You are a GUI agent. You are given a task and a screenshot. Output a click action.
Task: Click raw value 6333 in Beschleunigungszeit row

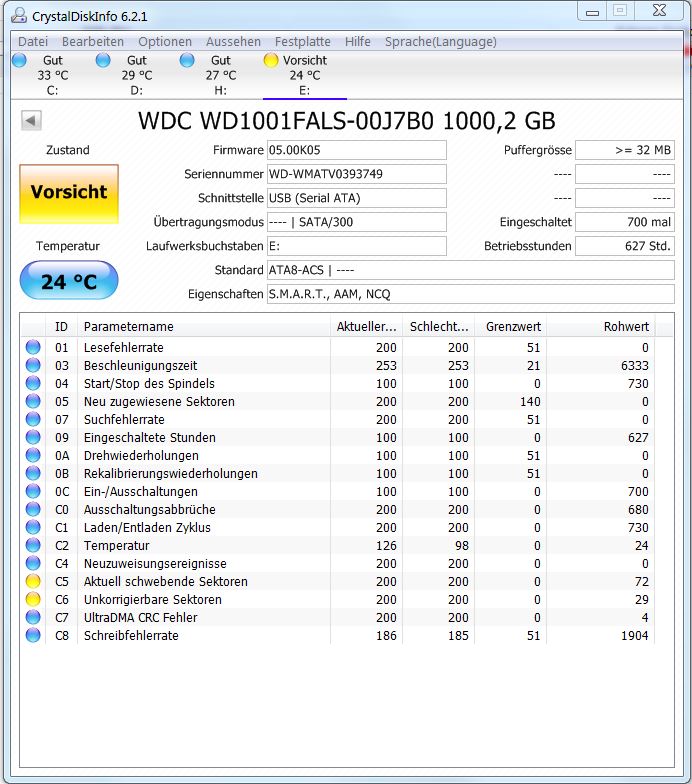tap(634, 366)
